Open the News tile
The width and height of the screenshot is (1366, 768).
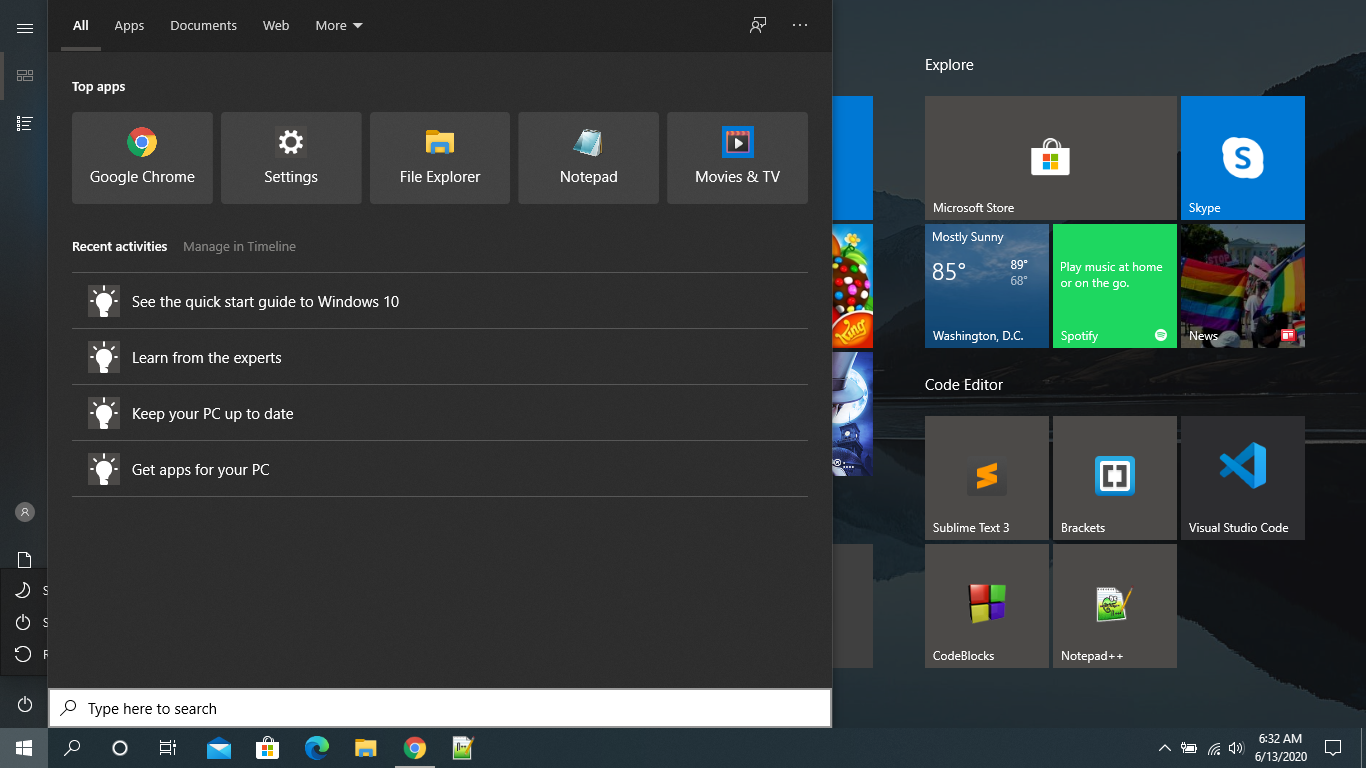pyautogui.click(x=1243, y=286)
